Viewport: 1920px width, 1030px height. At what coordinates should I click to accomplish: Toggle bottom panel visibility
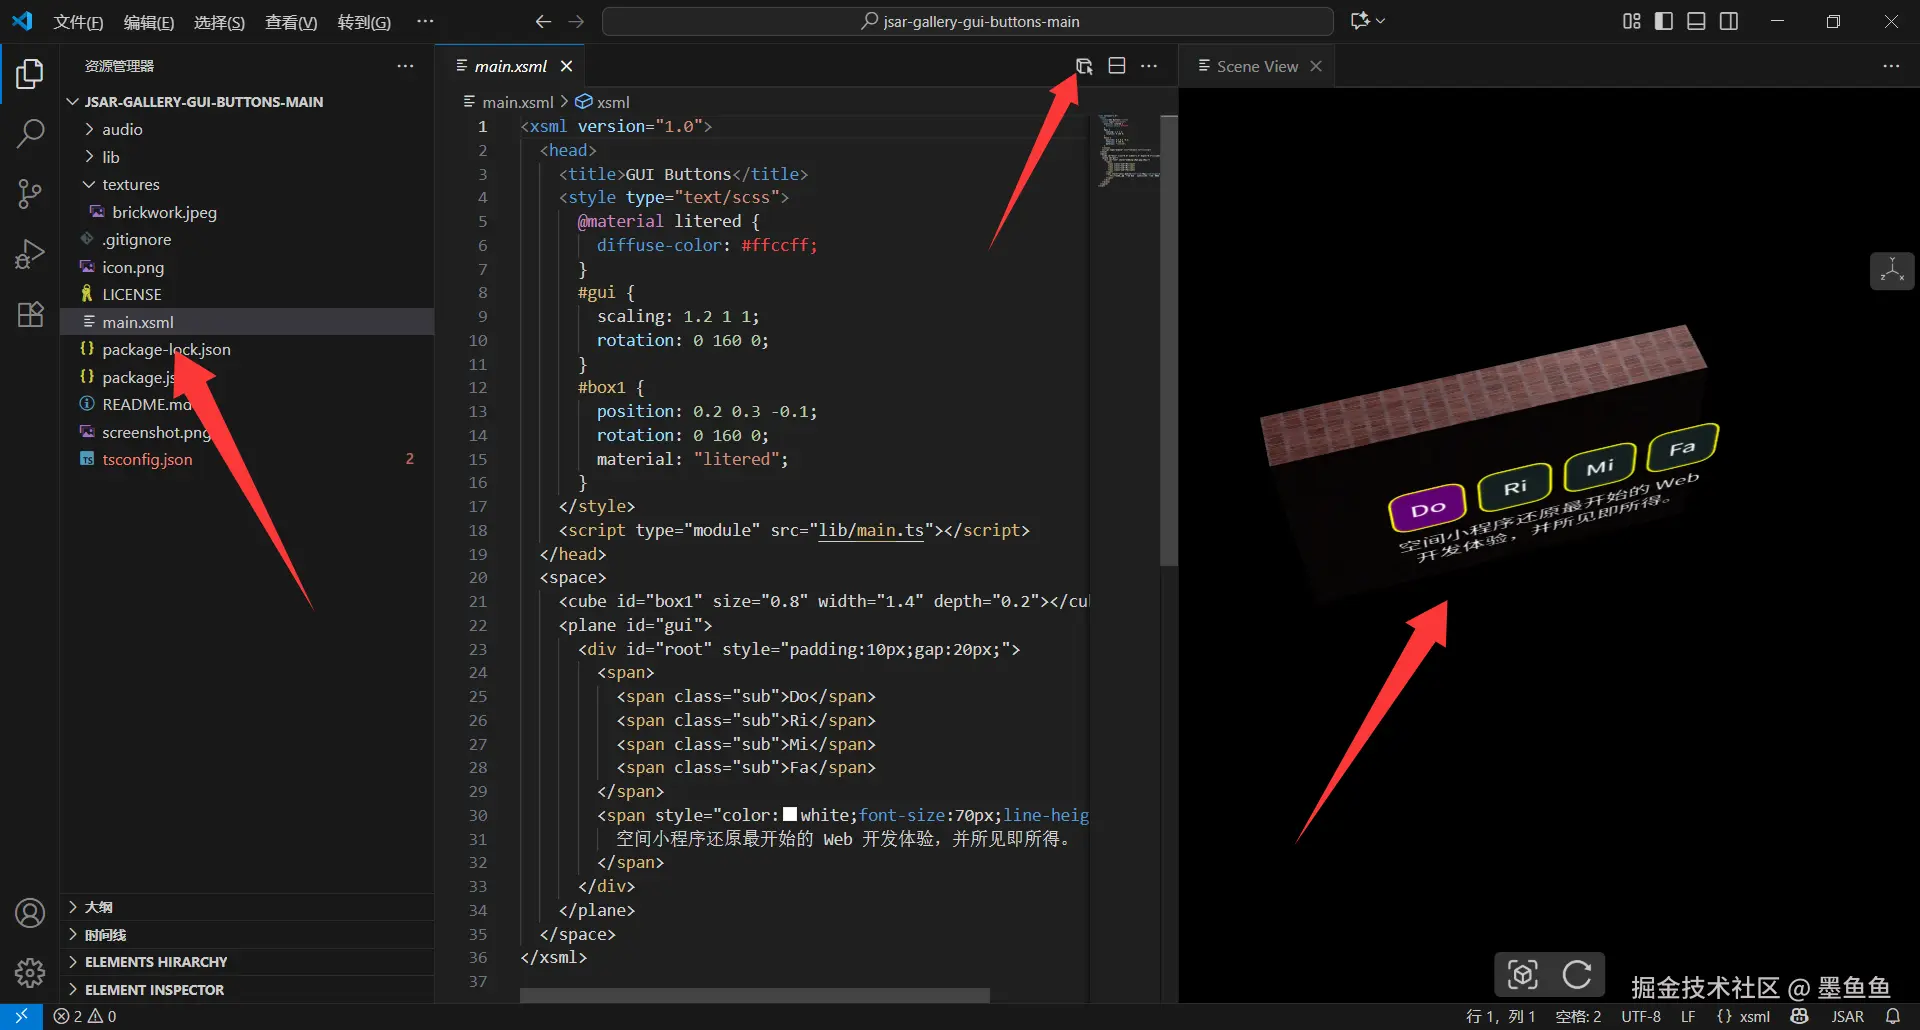tap(1696, 21)
